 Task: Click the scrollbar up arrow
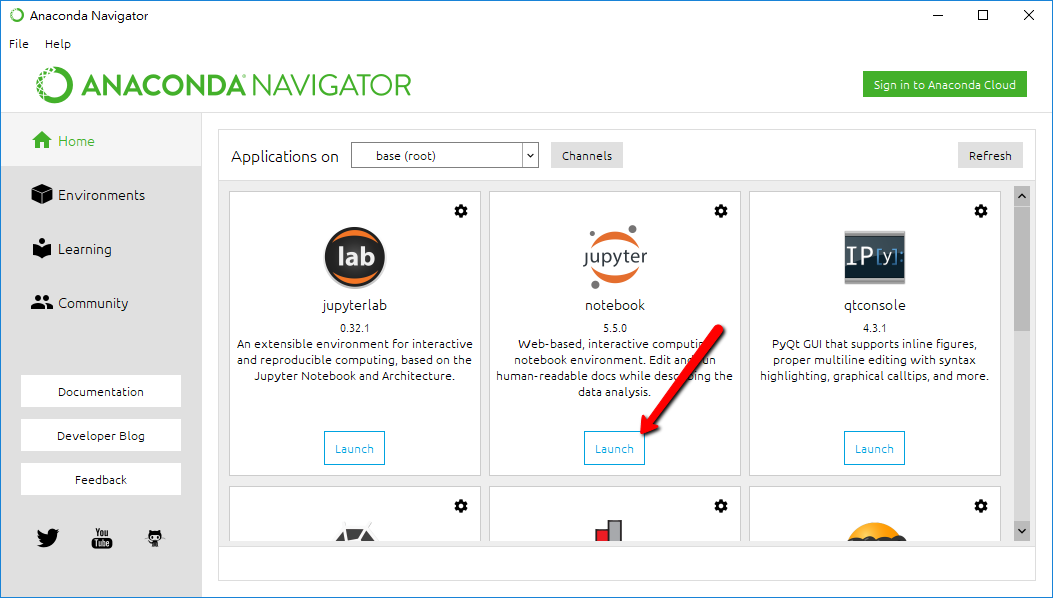(1022, 196)
